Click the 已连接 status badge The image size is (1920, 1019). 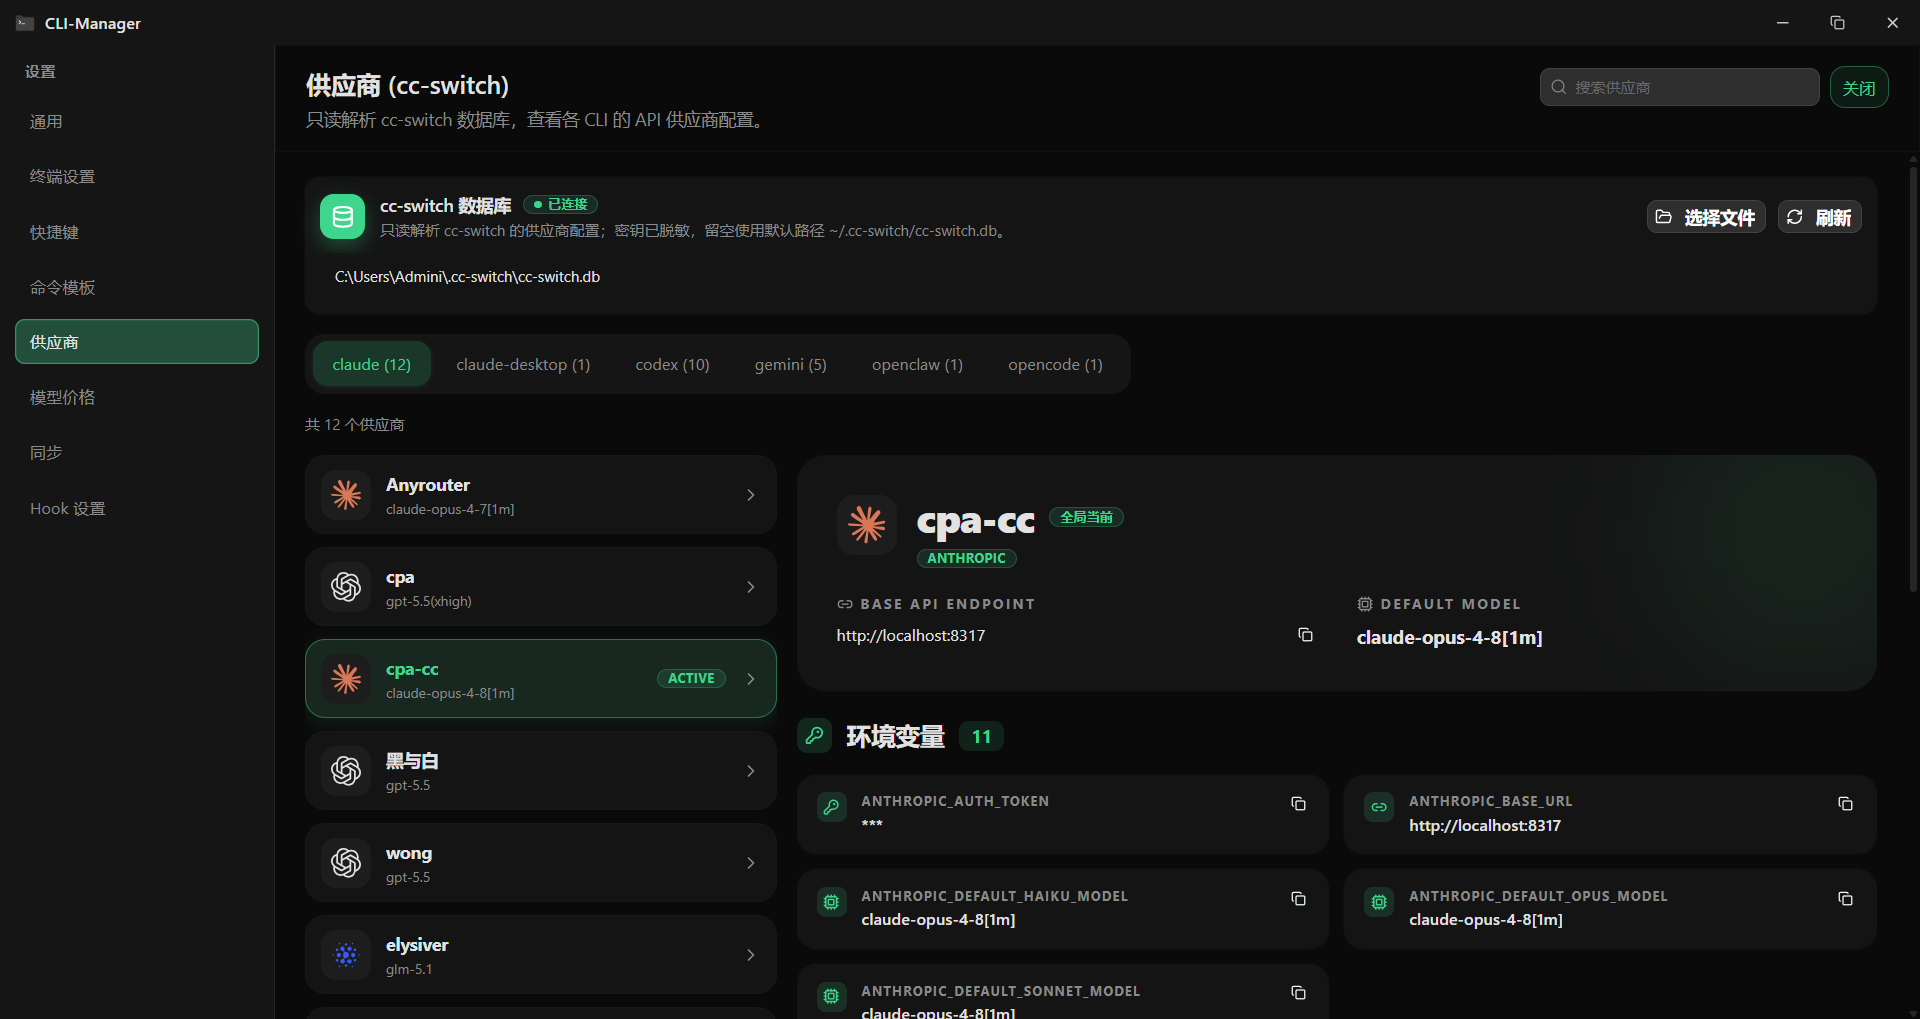coord(561,204)
